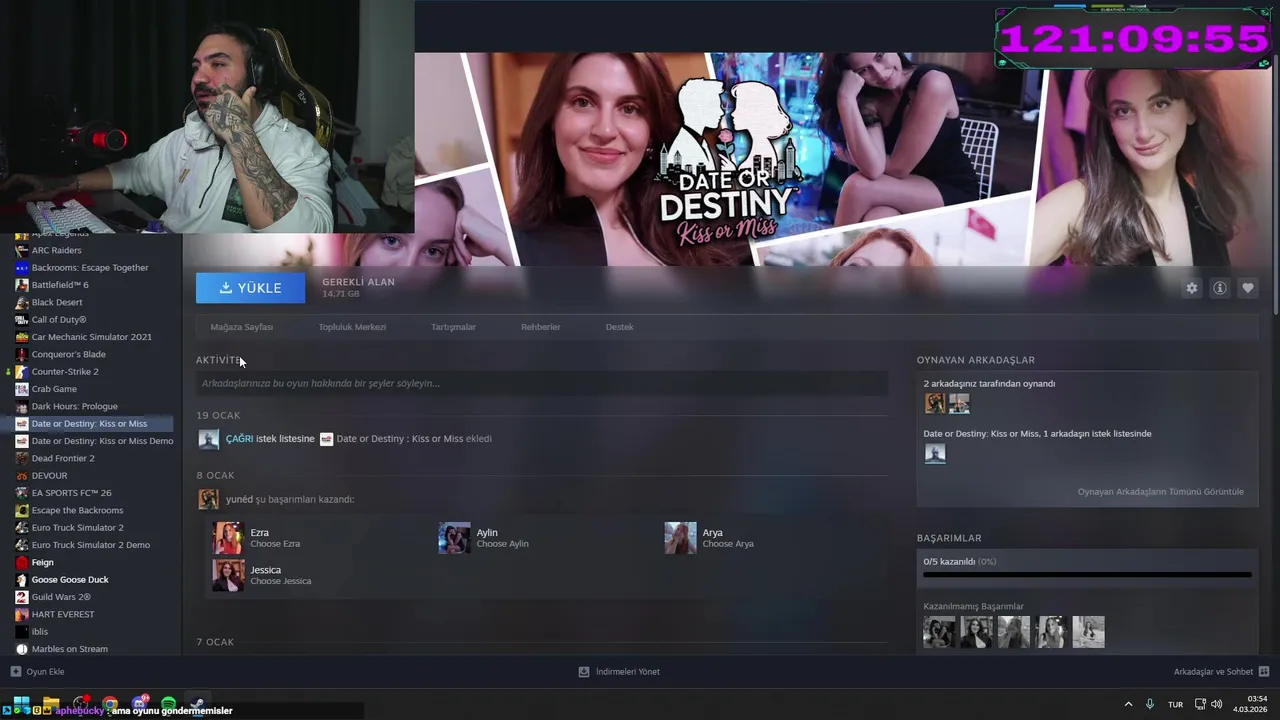Image resolution: width=1280 pixels, height=720 pixels.
Task: View the Arya achievement thumbnail
Action: (x=680, y=538)
